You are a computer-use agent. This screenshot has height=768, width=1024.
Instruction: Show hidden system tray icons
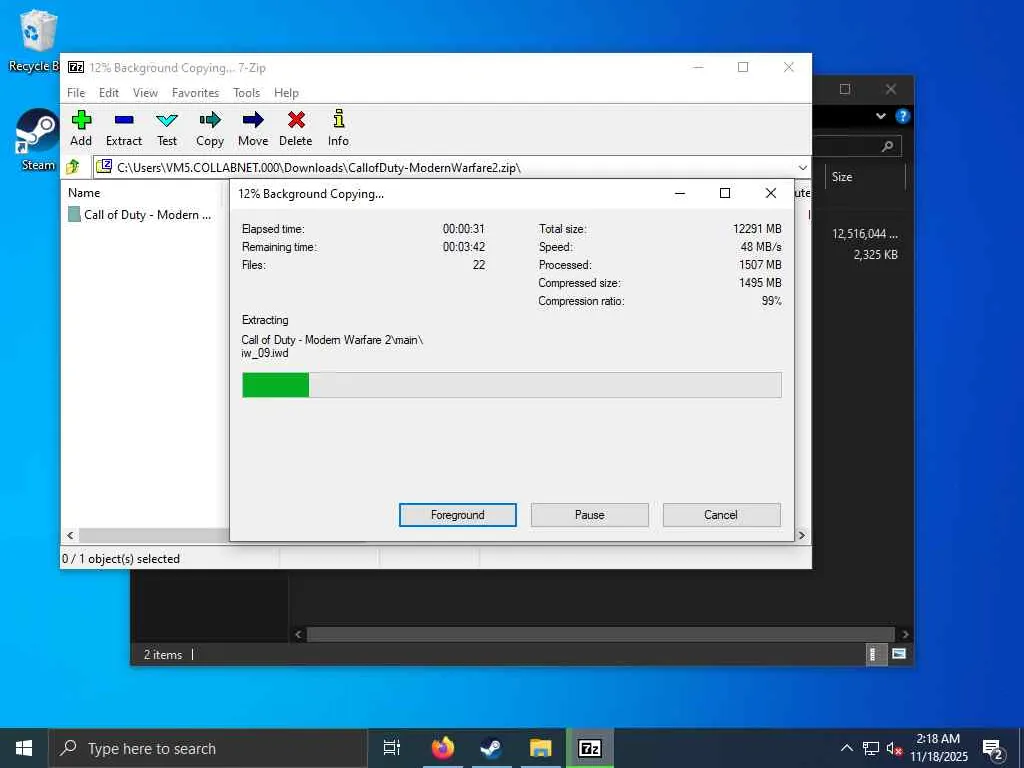(x=846, y=748)
